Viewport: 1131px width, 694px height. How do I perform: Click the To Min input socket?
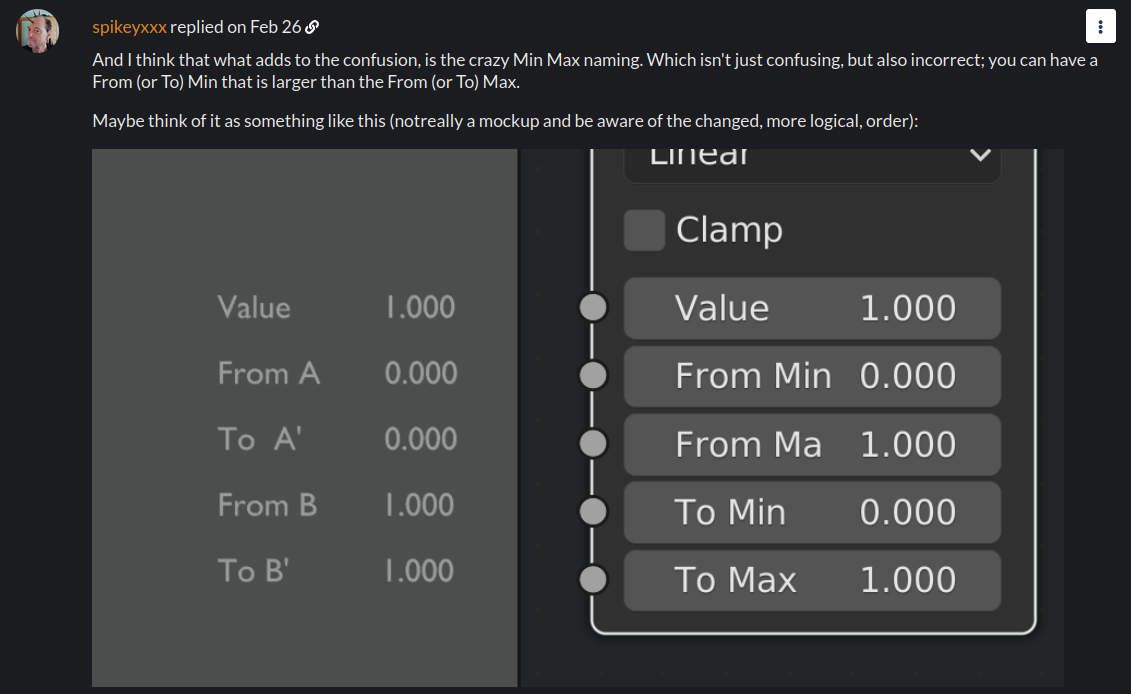[x=594, y=511]
